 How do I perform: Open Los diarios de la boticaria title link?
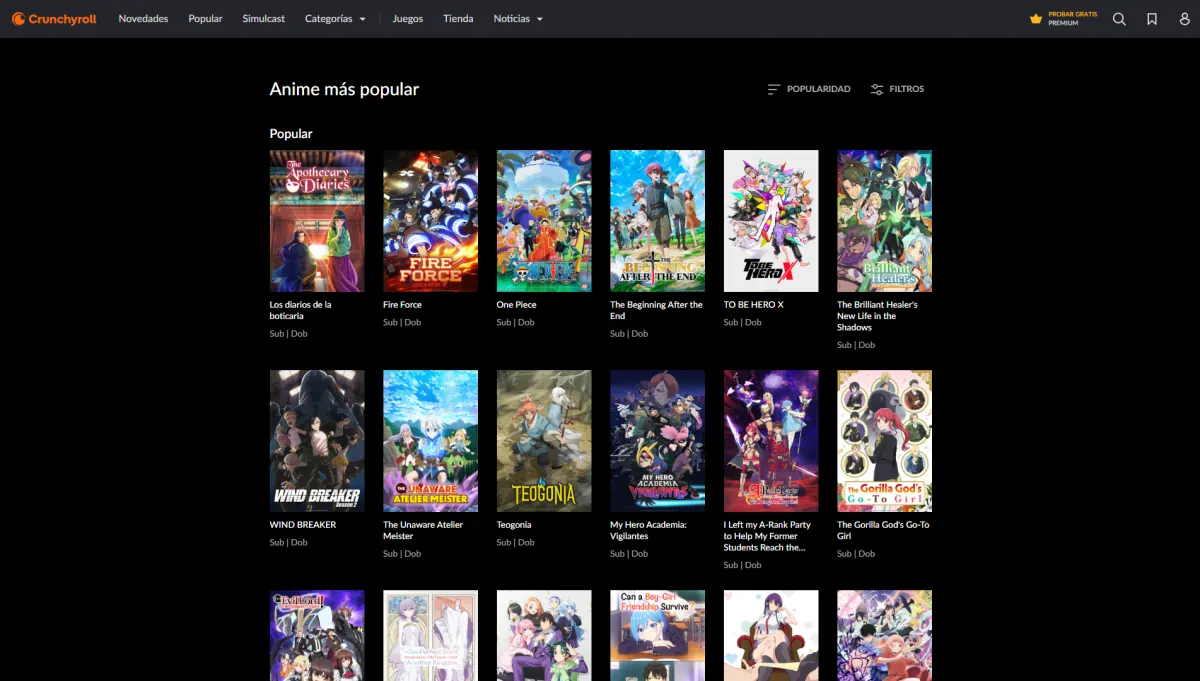coord(300,310)
